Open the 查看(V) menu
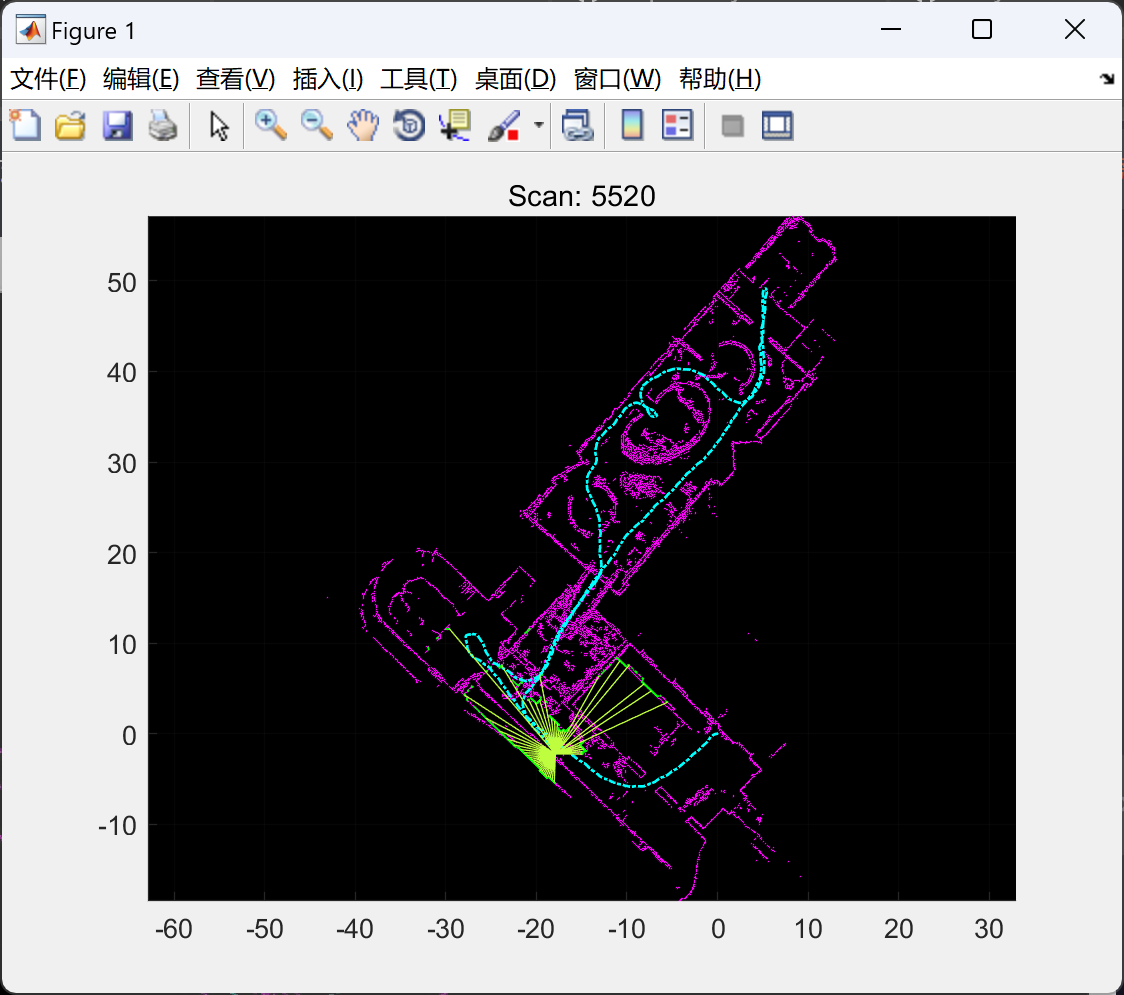 236,79
